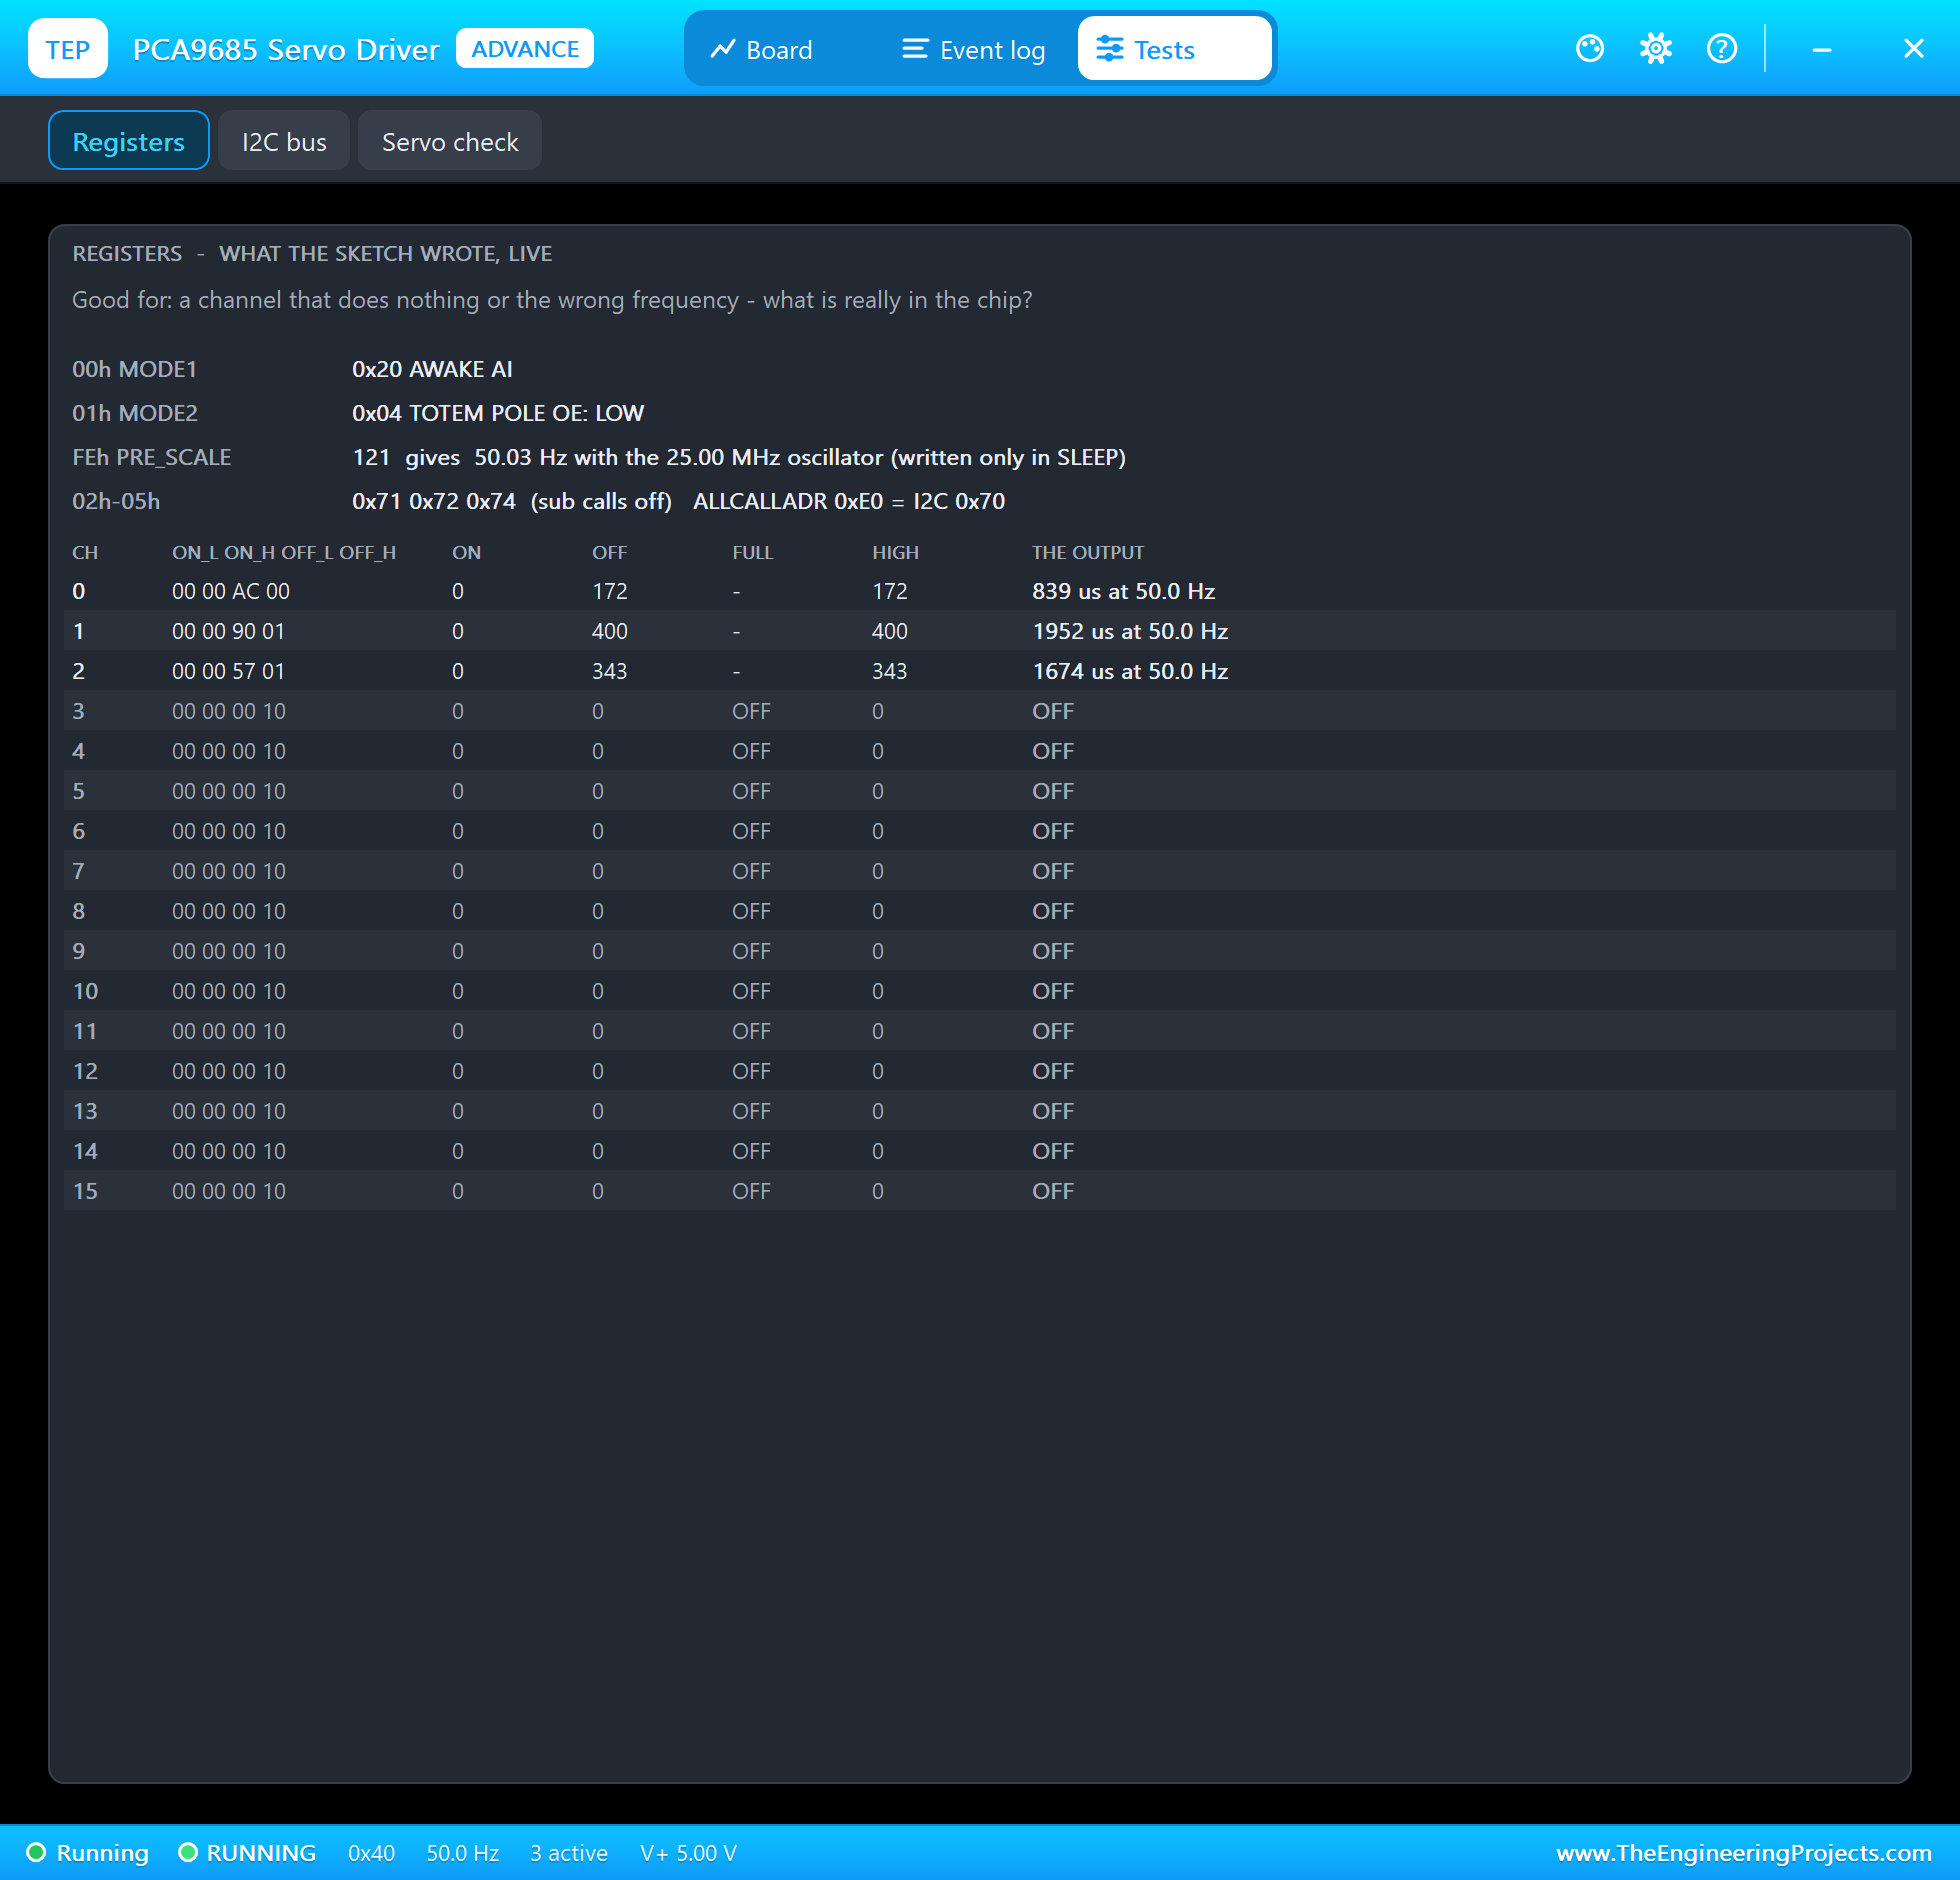Click the OFF value 400 in channel 1
The width and height of the screenshot is (1960, 1880).
610,631
